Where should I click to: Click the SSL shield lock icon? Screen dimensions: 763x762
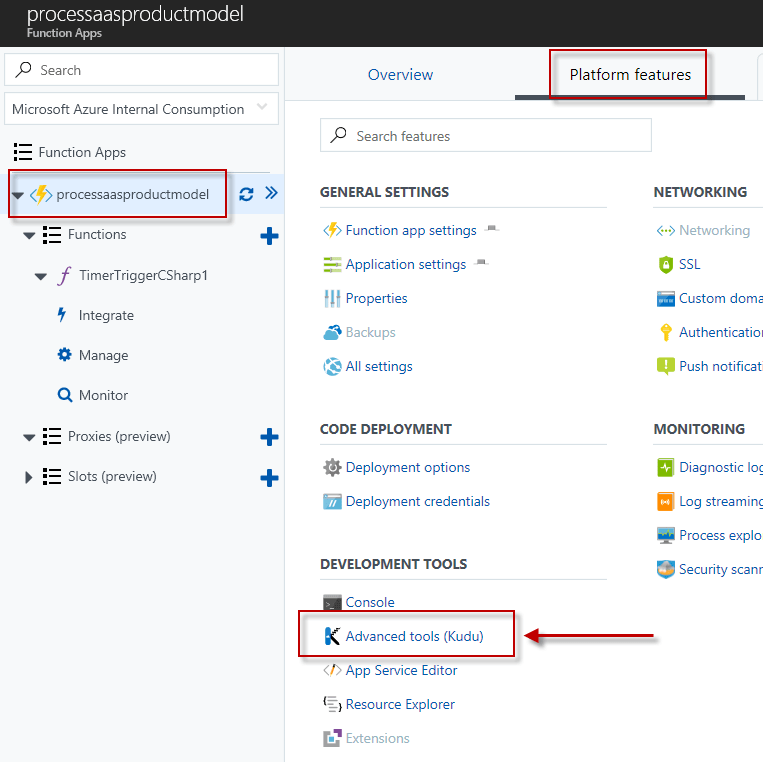click(x=666, y=264)
